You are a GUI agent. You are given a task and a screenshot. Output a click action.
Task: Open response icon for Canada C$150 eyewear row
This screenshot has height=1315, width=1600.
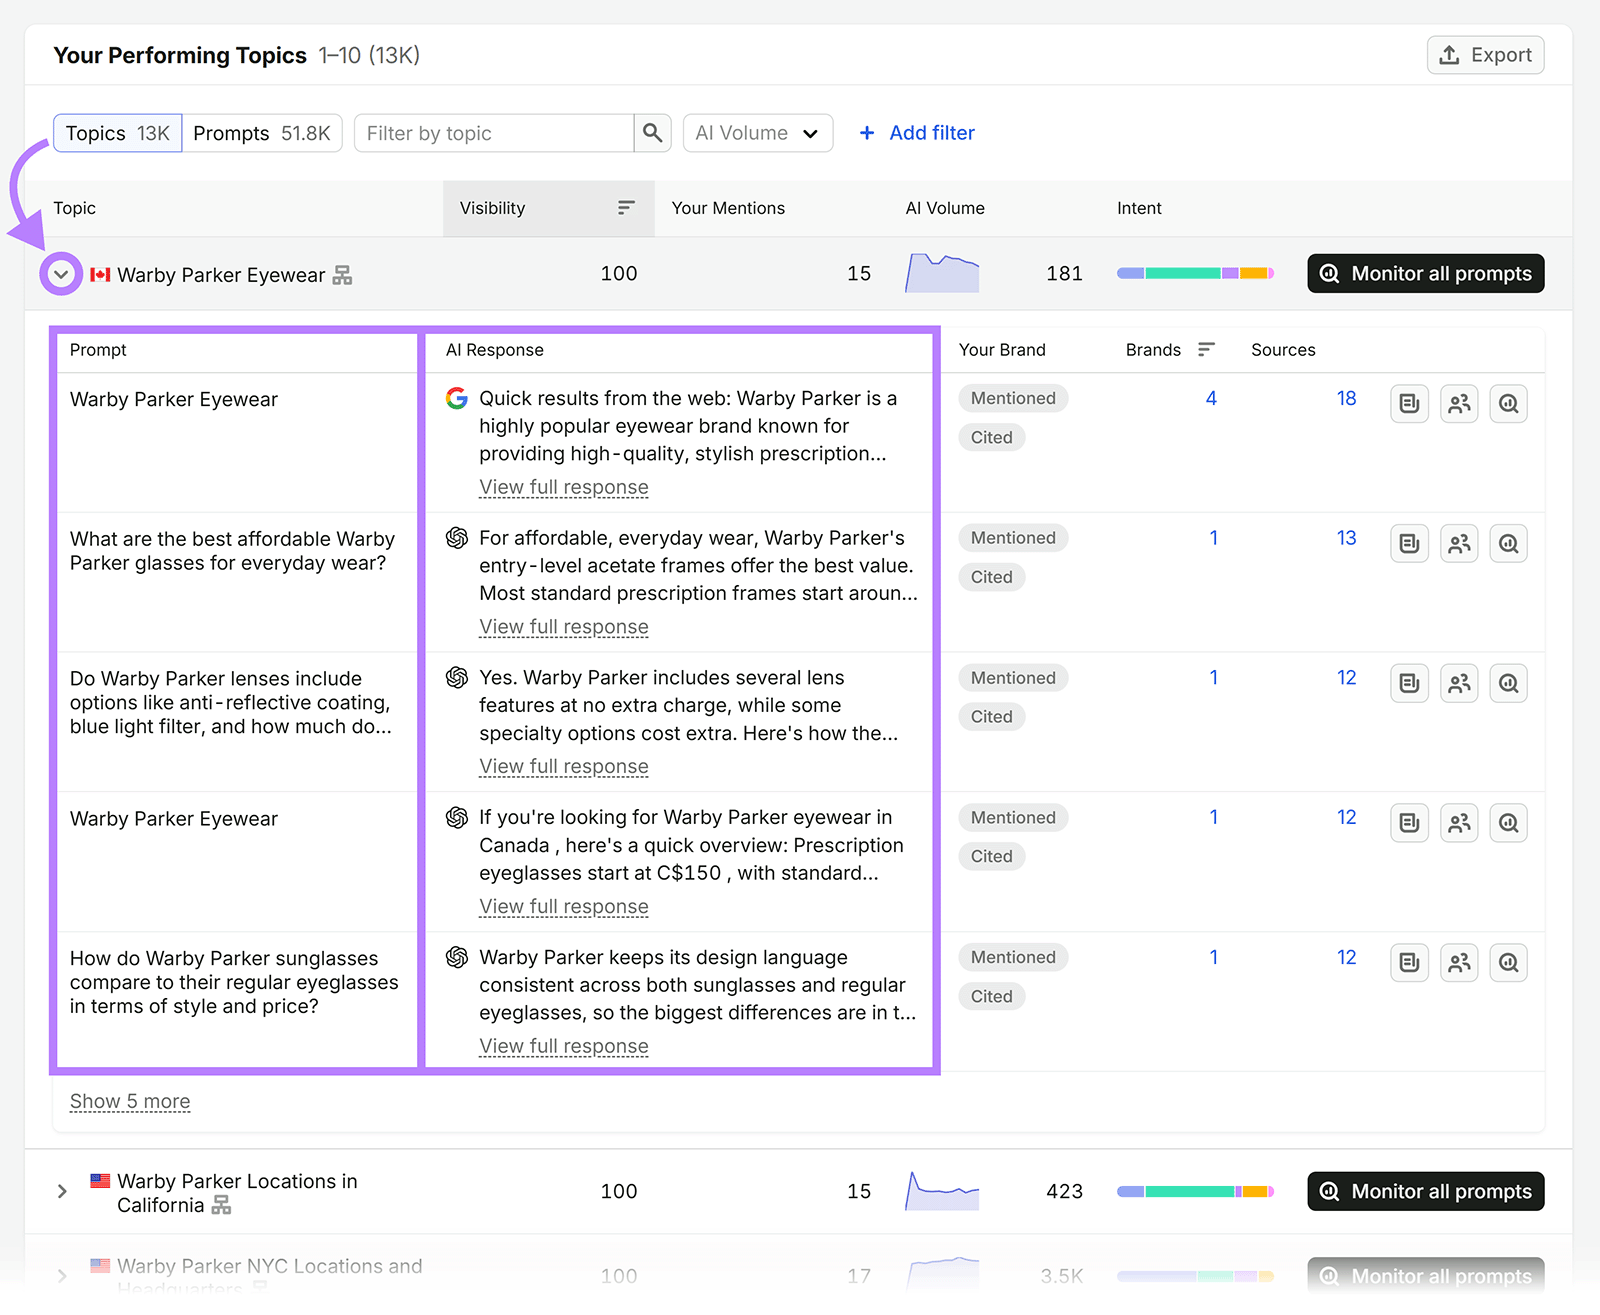point(1409,823)
